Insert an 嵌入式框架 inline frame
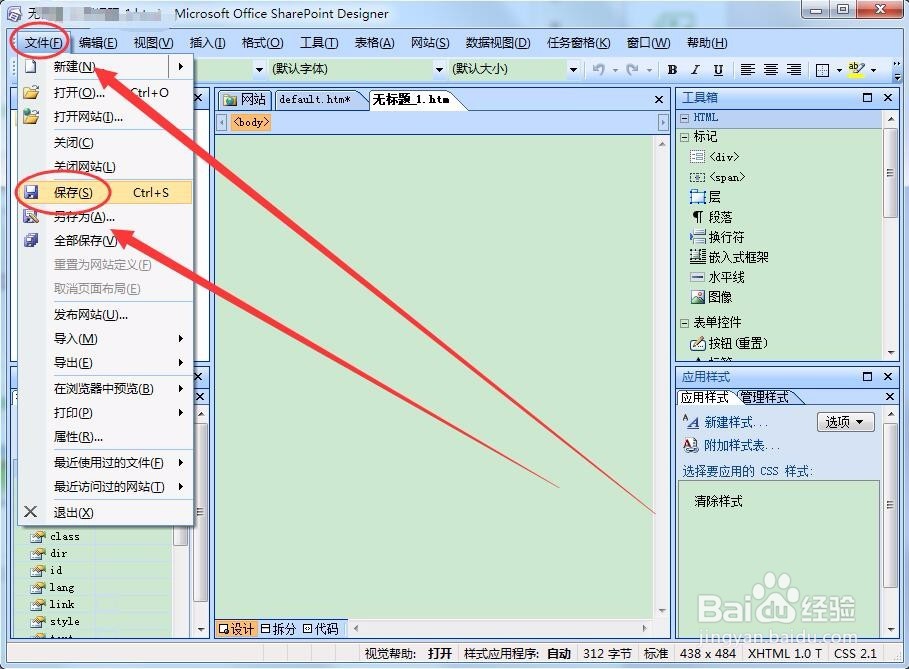This screenshot has width=909, height=669. 729,257
